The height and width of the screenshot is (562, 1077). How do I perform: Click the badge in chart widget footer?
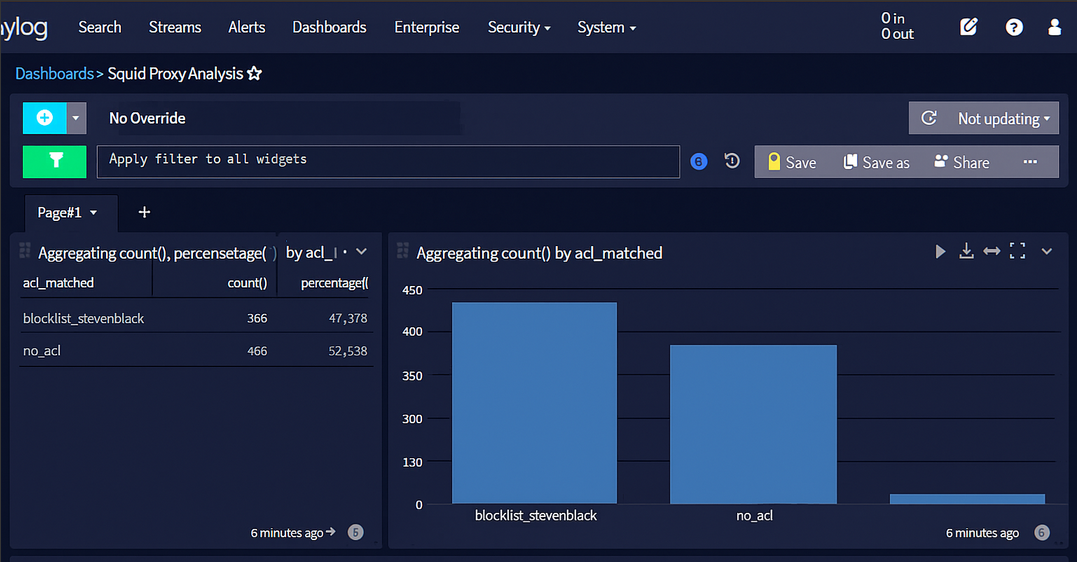[1042, 532]
